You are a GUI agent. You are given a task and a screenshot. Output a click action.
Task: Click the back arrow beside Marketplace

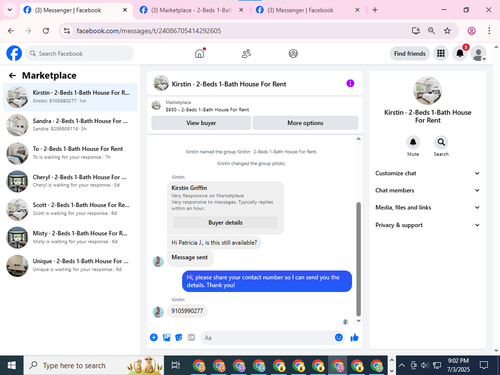(12, 76)
